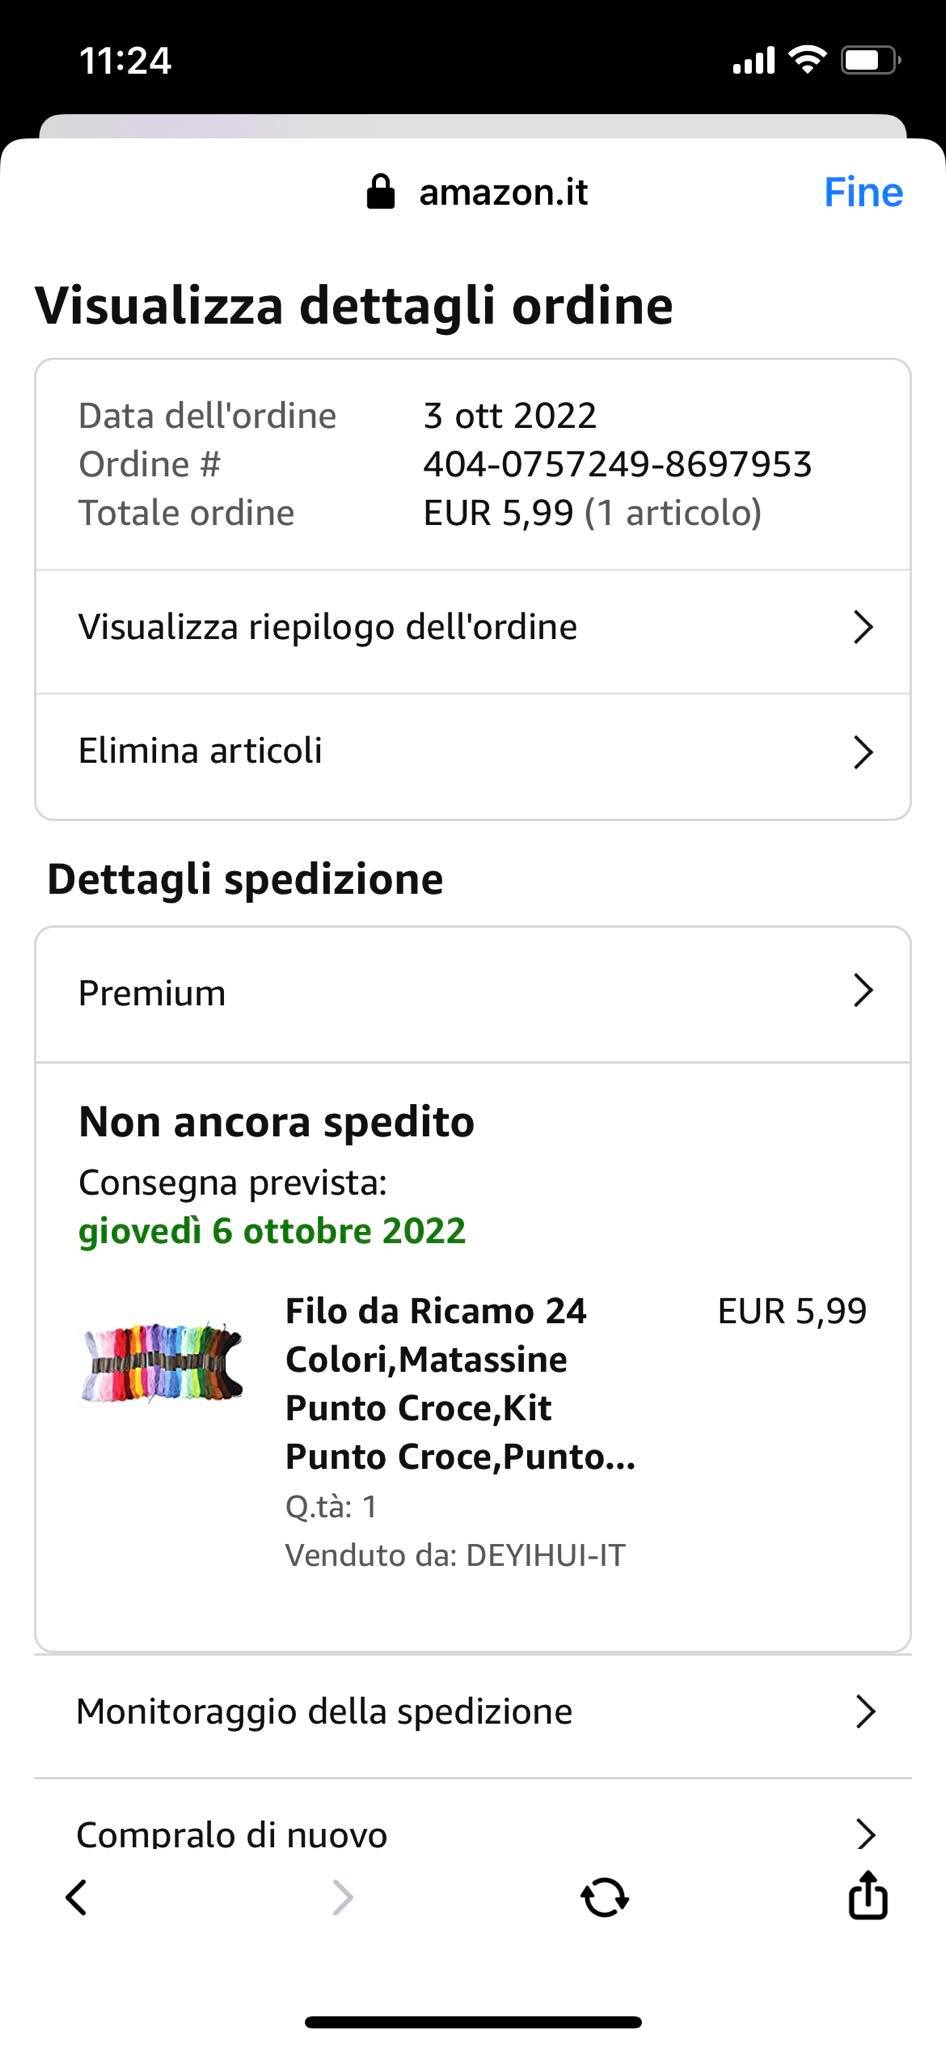Tap Fine to close the browser view
The width and height of the screenshot is (946, 2048).
pyautogui.click(x=862, y=192)
